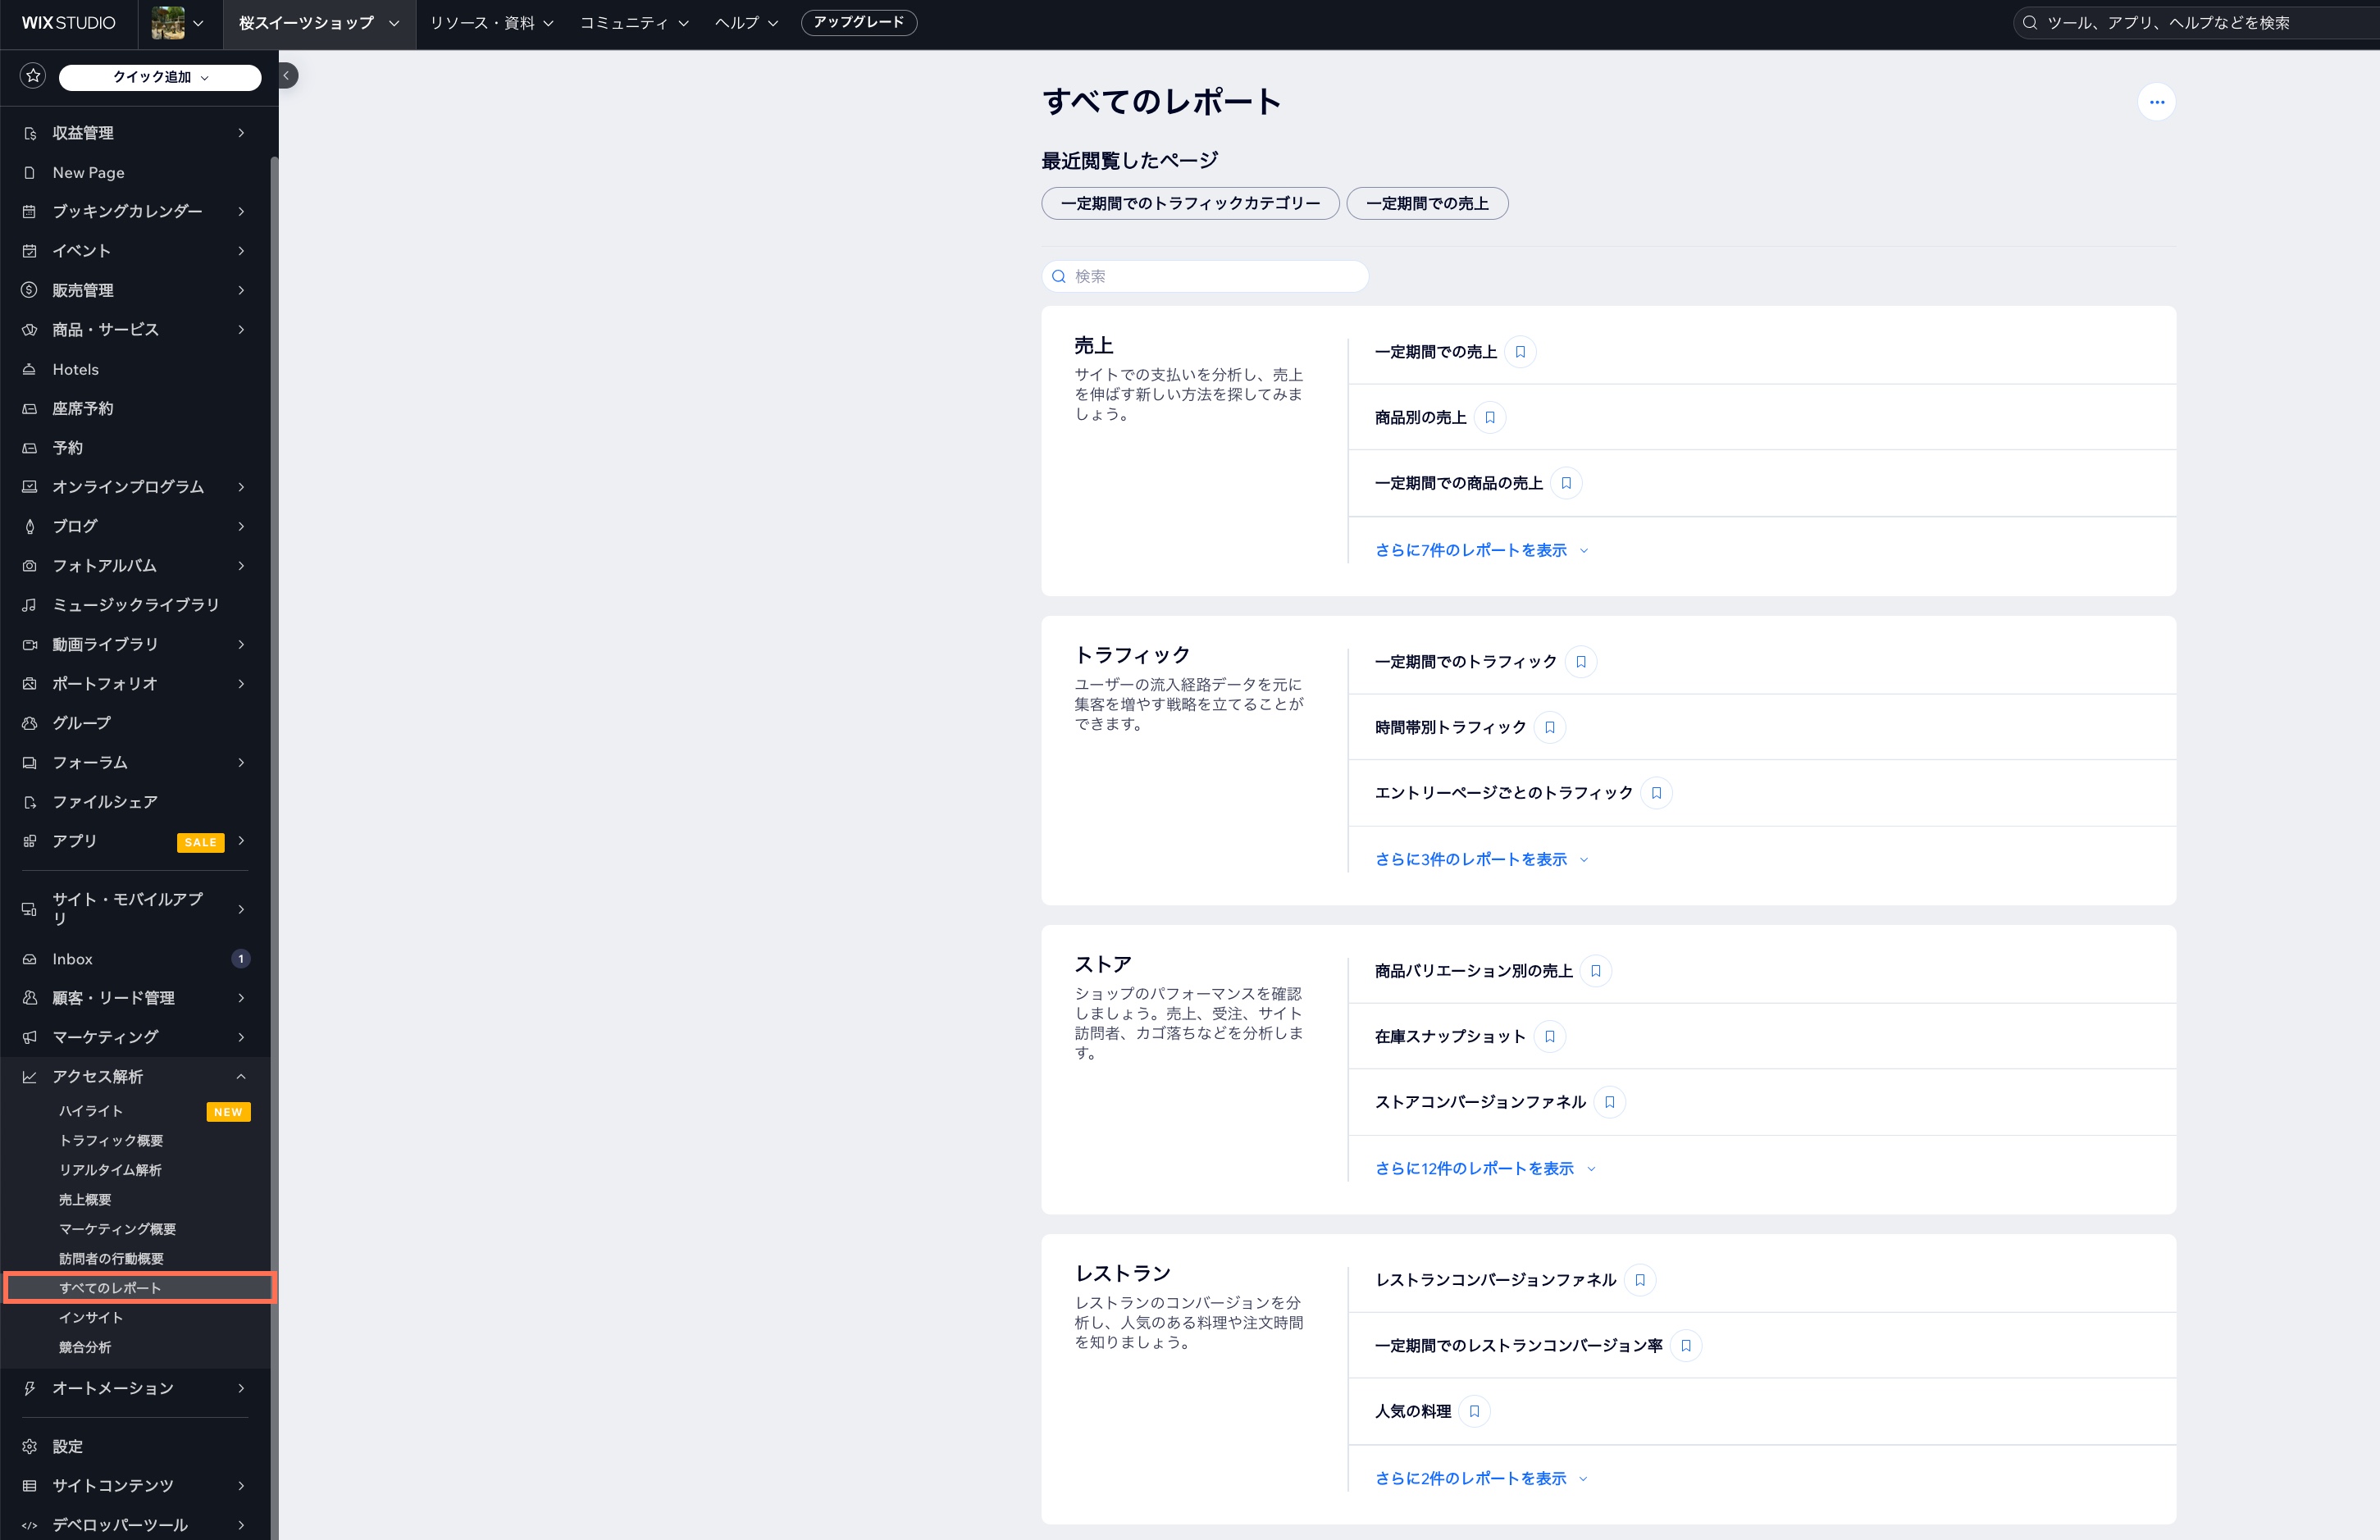Click the 設定 gear icon
This screenshot has height=1540, width=2380.
30,1447
